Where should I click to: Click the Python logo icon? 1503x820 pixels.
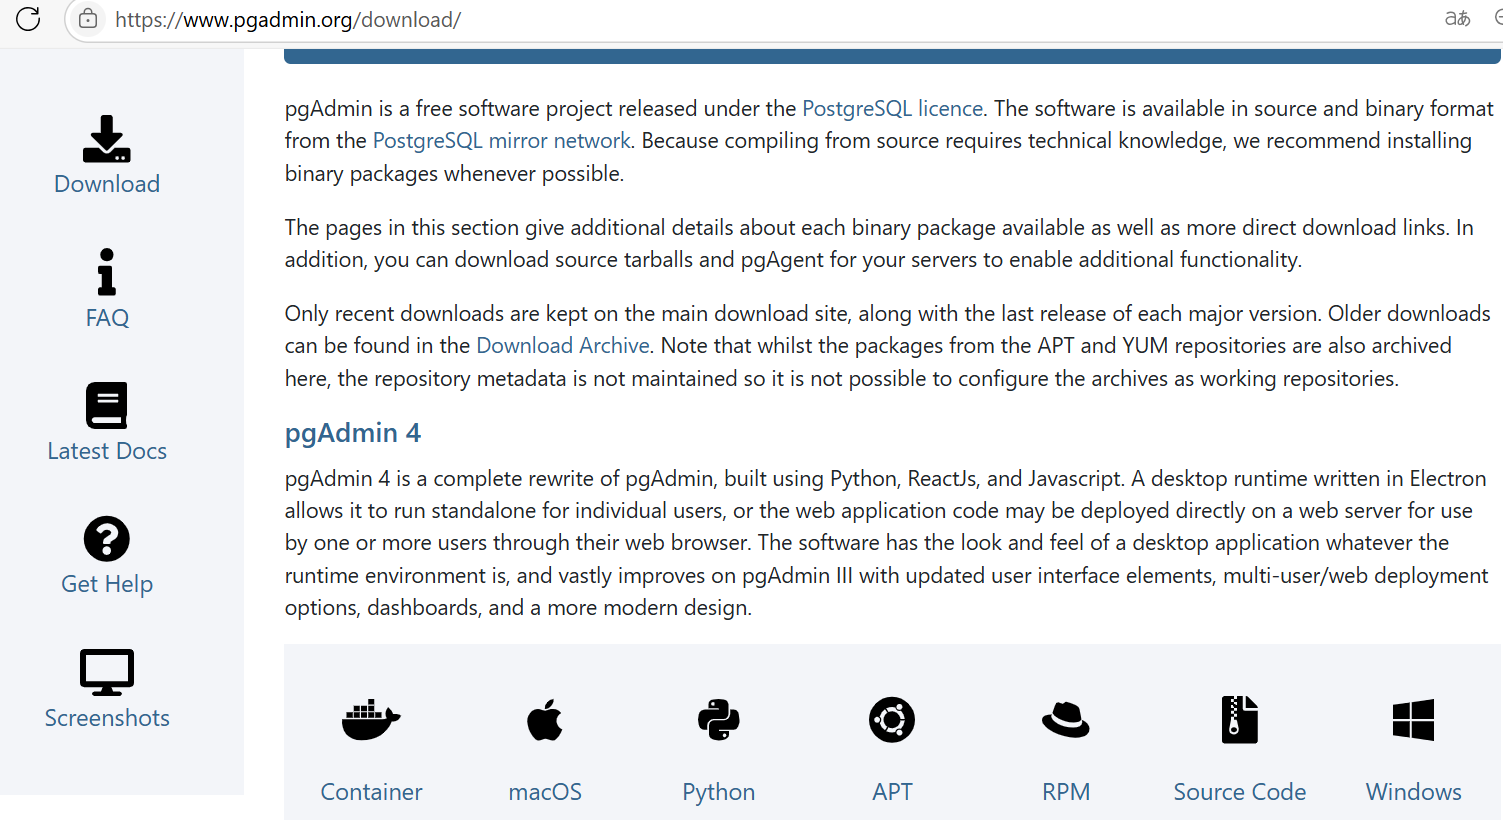coord(719,720)
